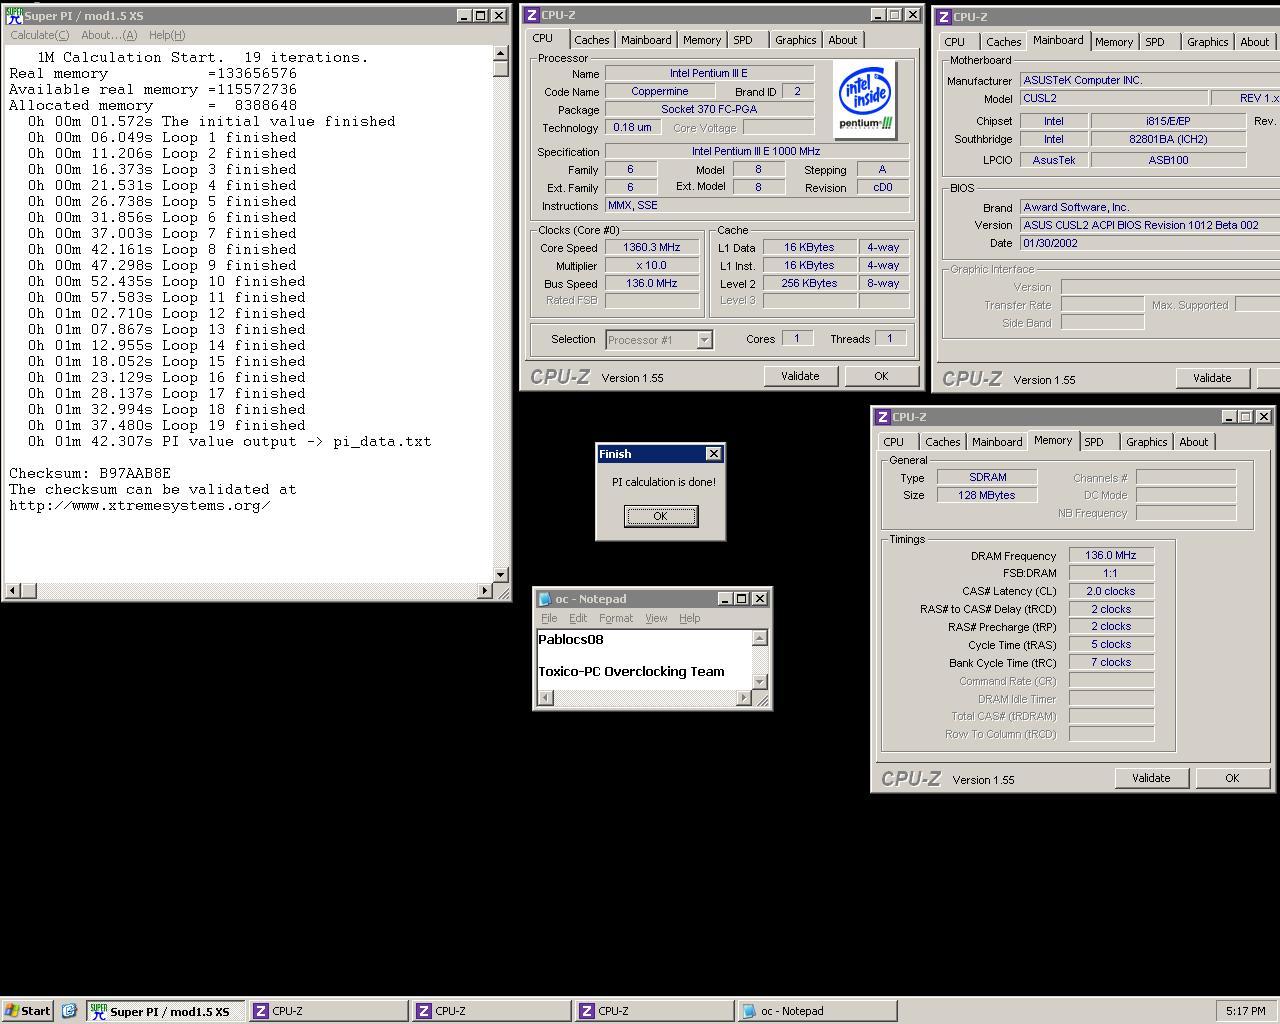The image size is (1280, 1024).
Task: Switch to Memory tab in CPU-Z CPU window
Action: (x=702, y=40)
